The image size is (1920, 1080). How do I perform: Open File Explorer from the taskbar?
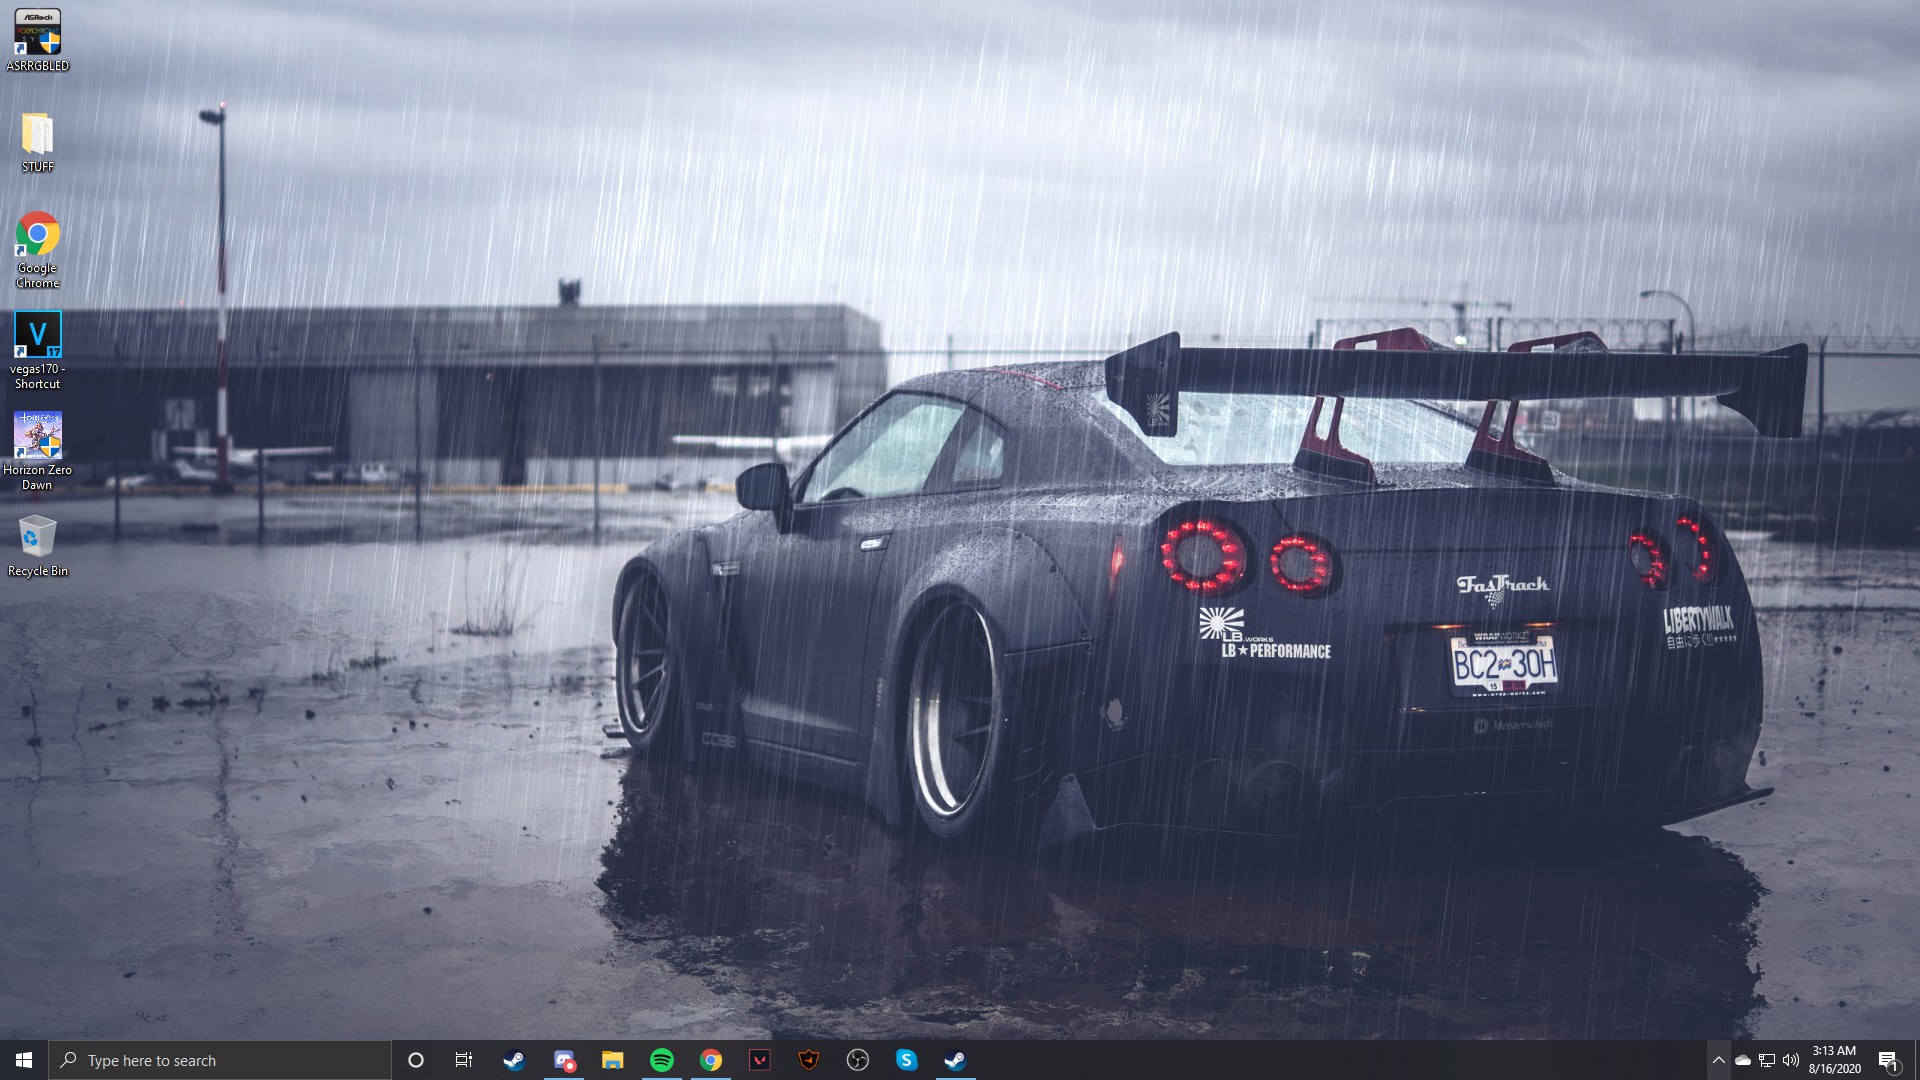612,1060
